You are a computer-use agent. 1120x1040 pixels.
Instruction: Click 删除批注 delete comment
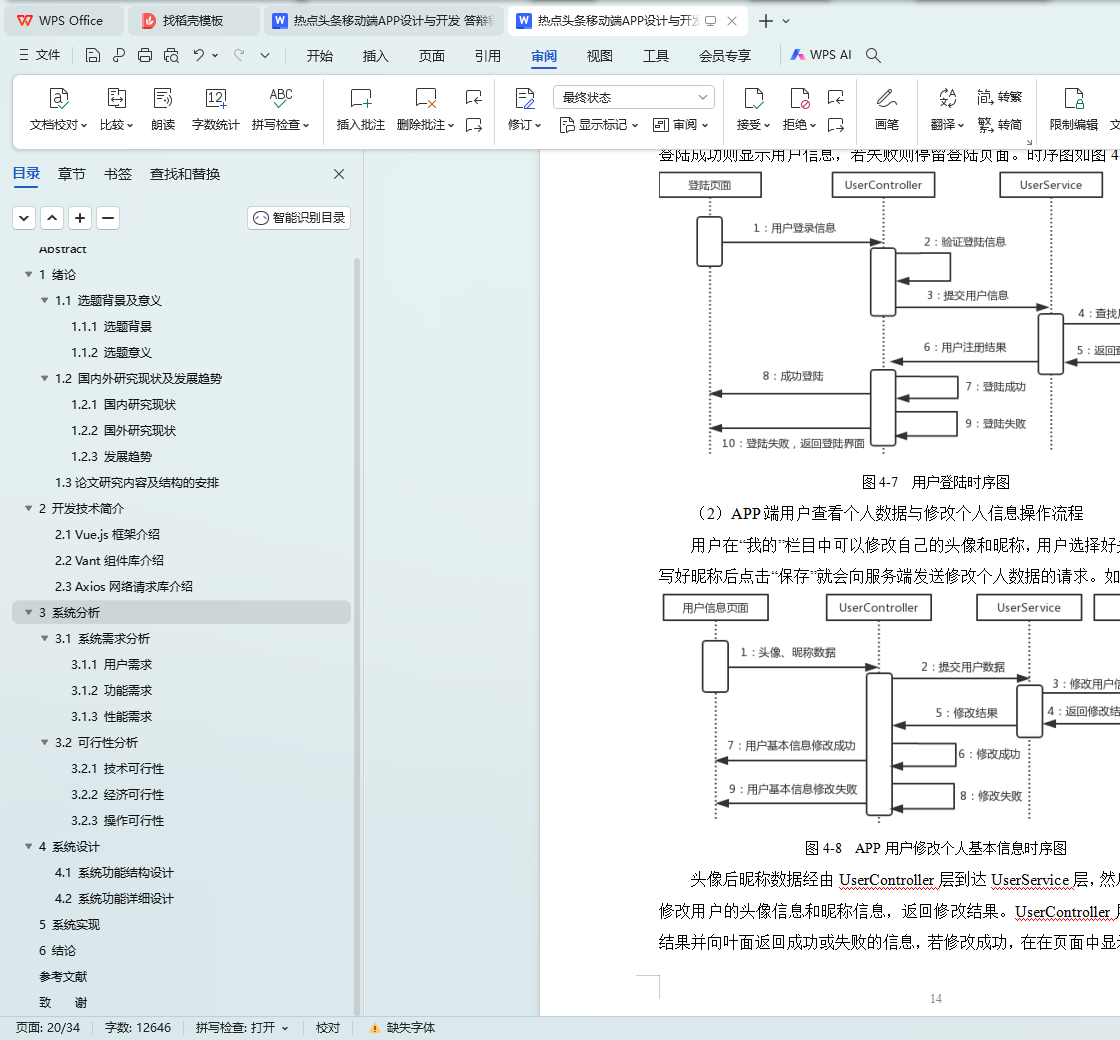426,109
